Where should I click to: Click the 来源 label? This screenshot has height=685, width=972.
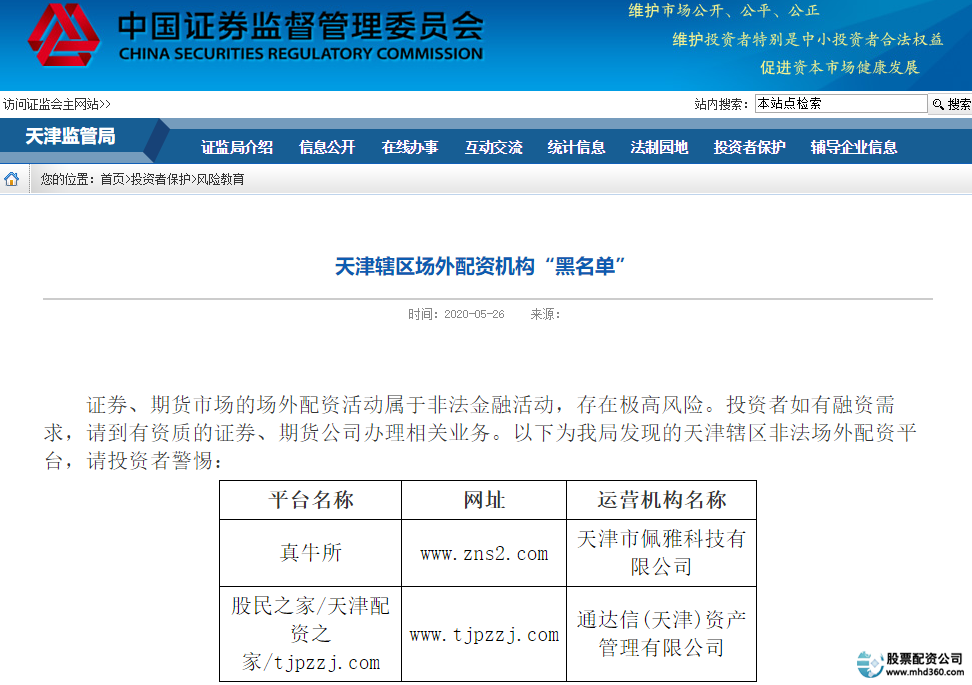545,314
